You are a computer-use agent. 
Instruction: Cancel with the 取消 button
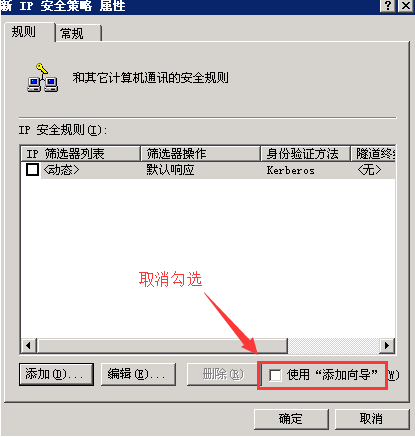click(x=372, y=419)
